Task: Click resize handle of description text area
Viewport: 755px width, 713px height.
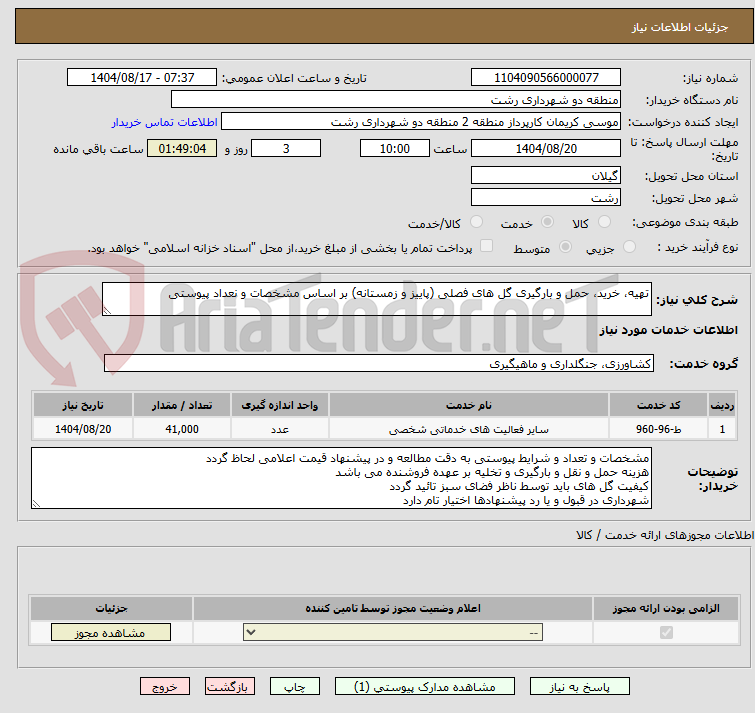Action: coord(107,311)
